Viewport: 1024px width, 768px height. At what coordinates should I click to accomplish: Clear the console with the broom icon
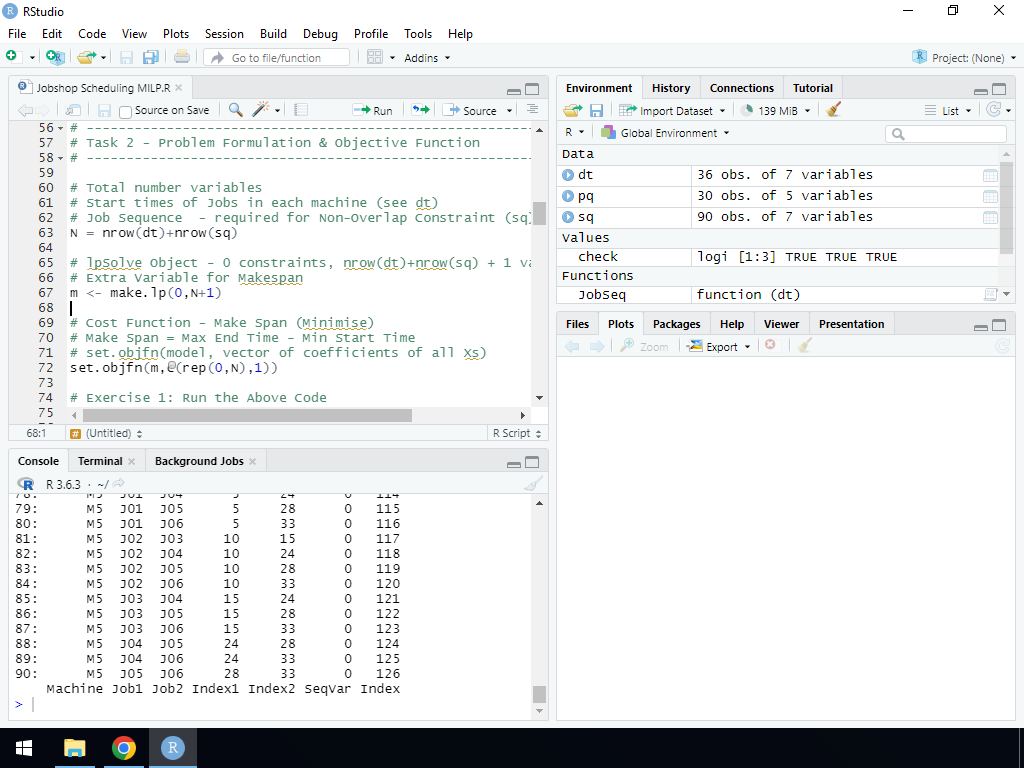point(533,484)
